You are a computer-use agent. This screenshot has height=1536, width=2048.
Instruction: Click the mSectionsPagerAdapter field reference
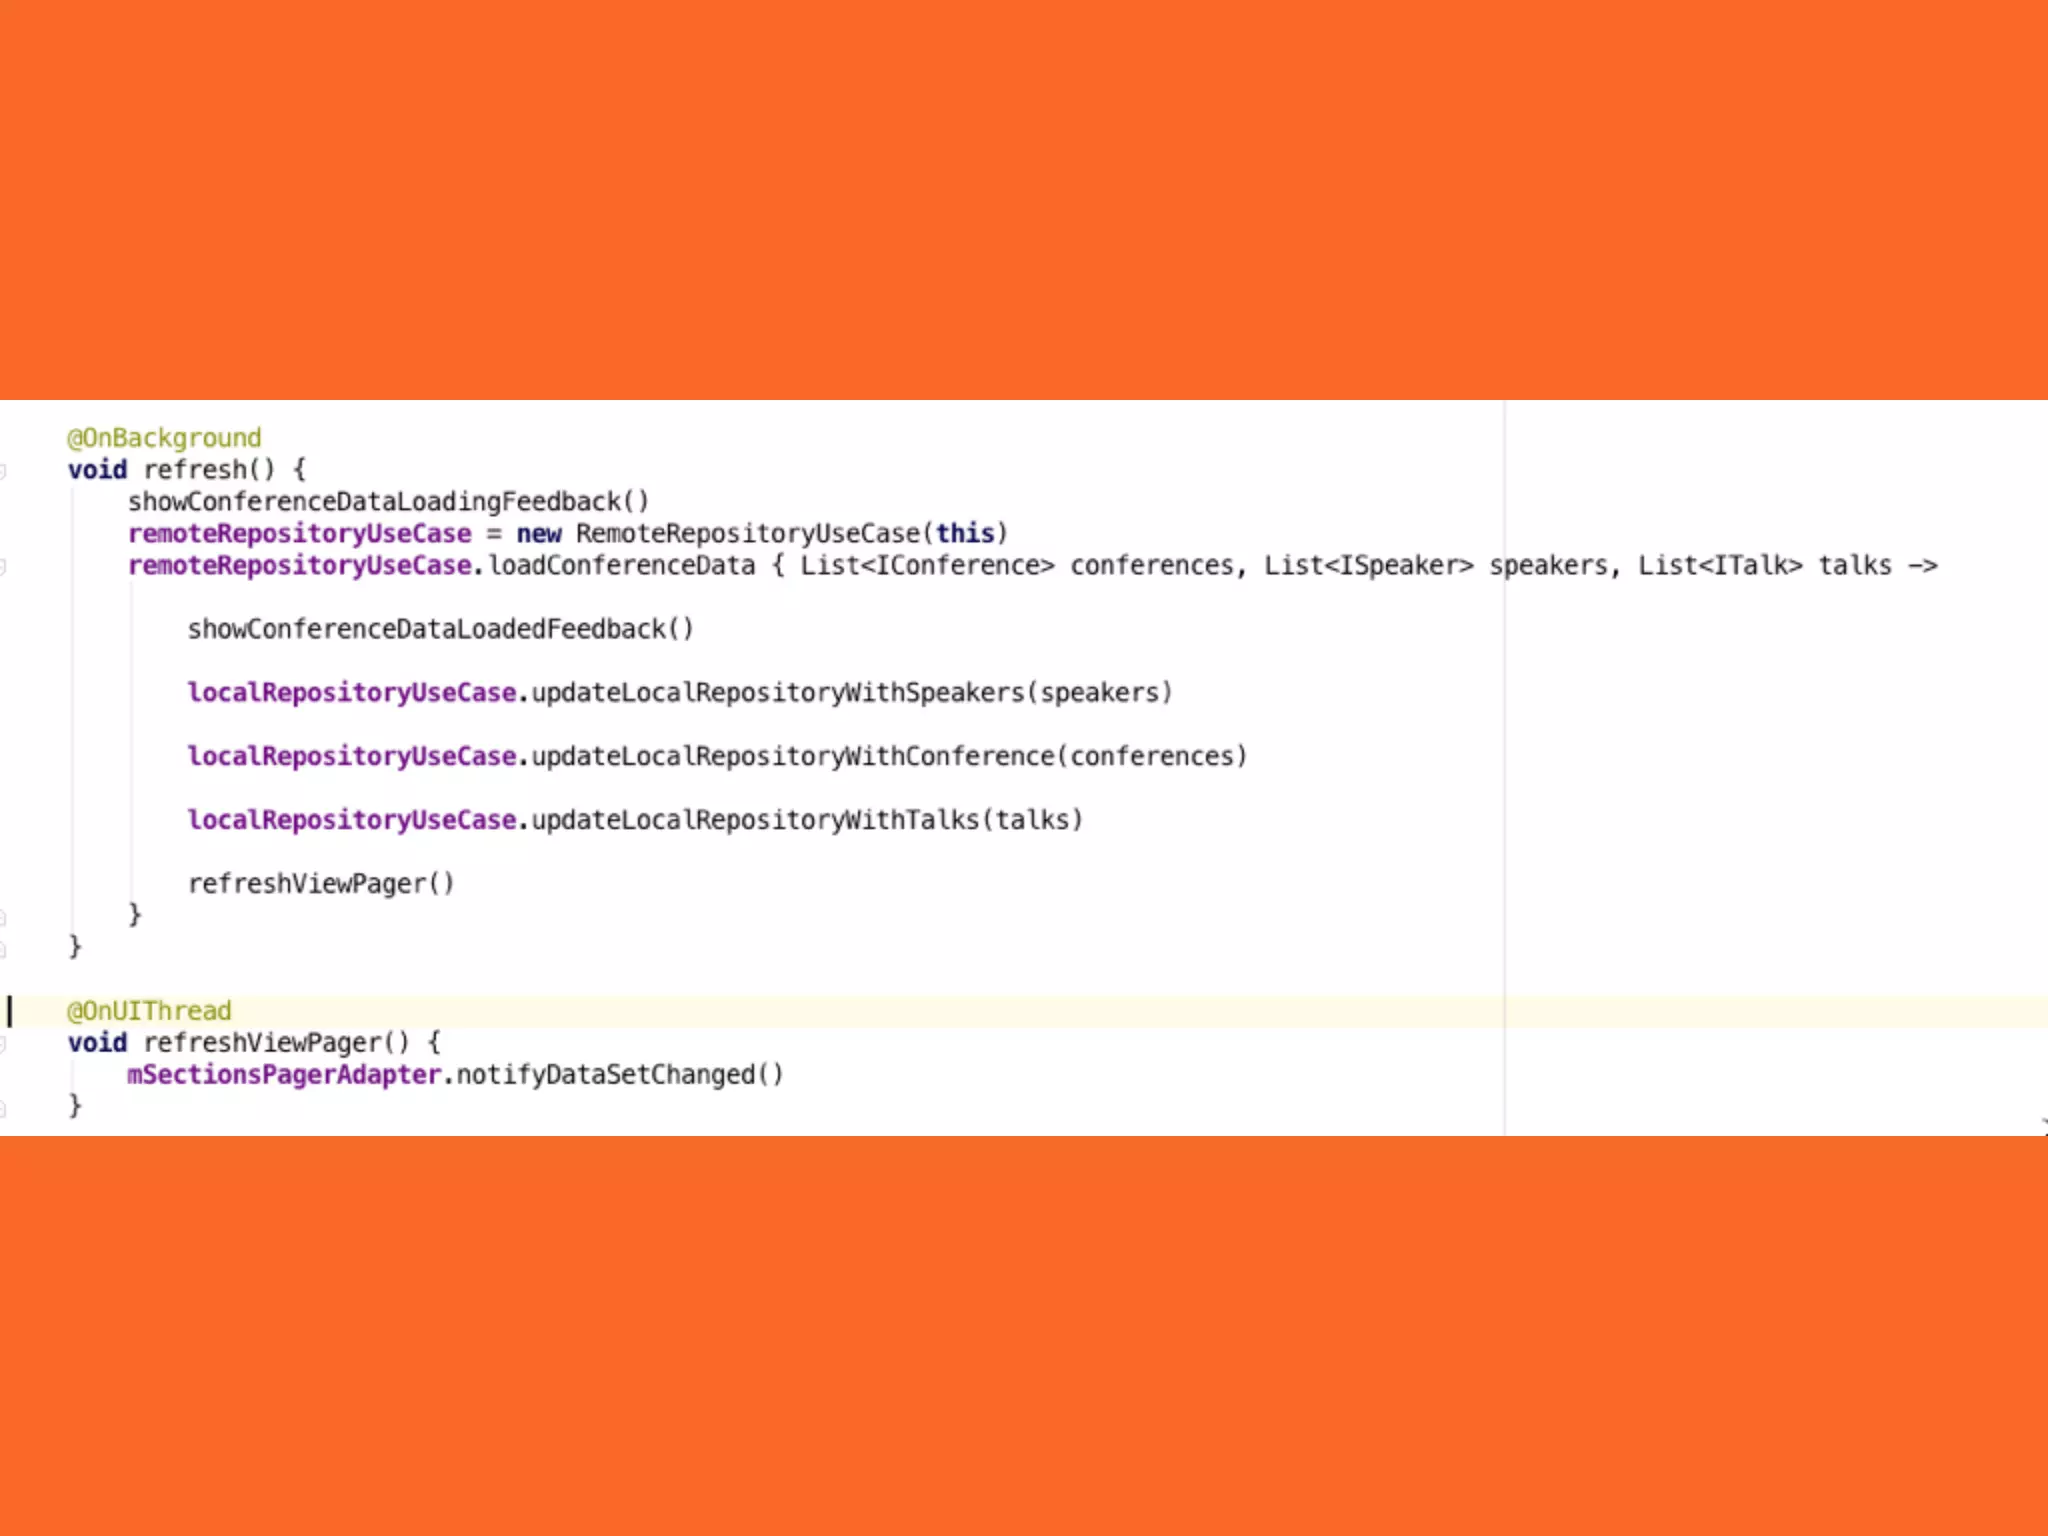(284, 1075)
